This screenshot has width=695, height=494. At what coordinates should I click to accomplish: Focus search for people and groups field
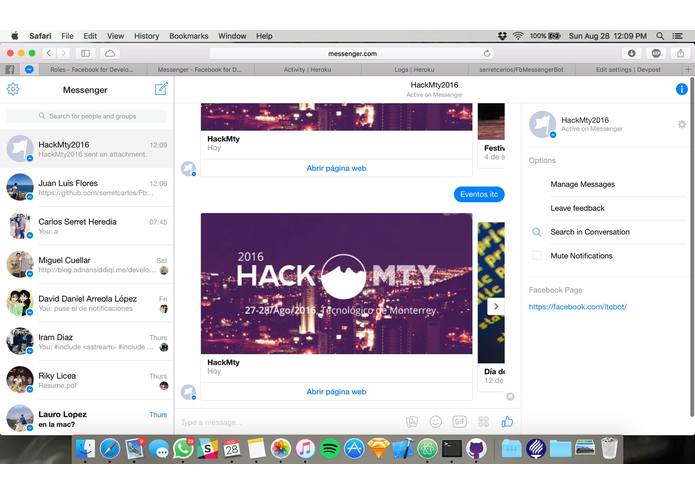point(86,116)
